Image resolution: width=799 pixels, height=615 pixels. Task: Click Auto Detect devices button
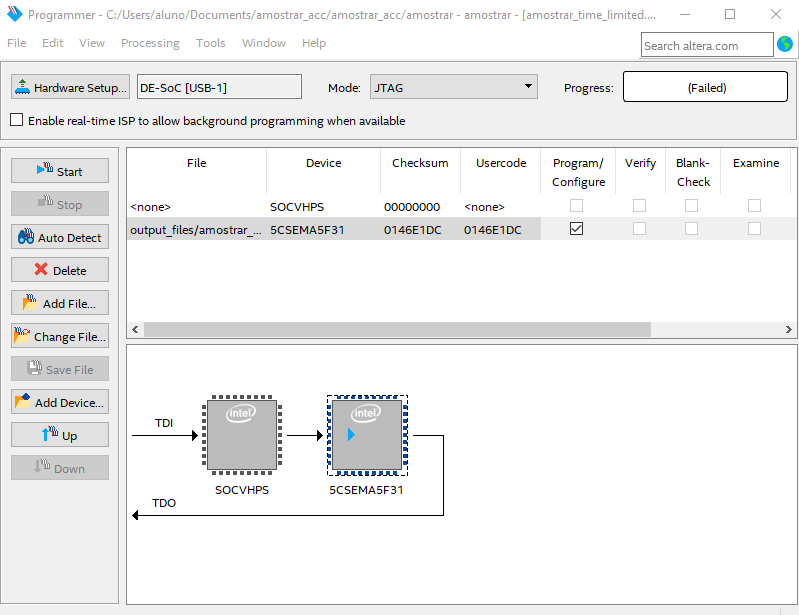pos(60,237)
